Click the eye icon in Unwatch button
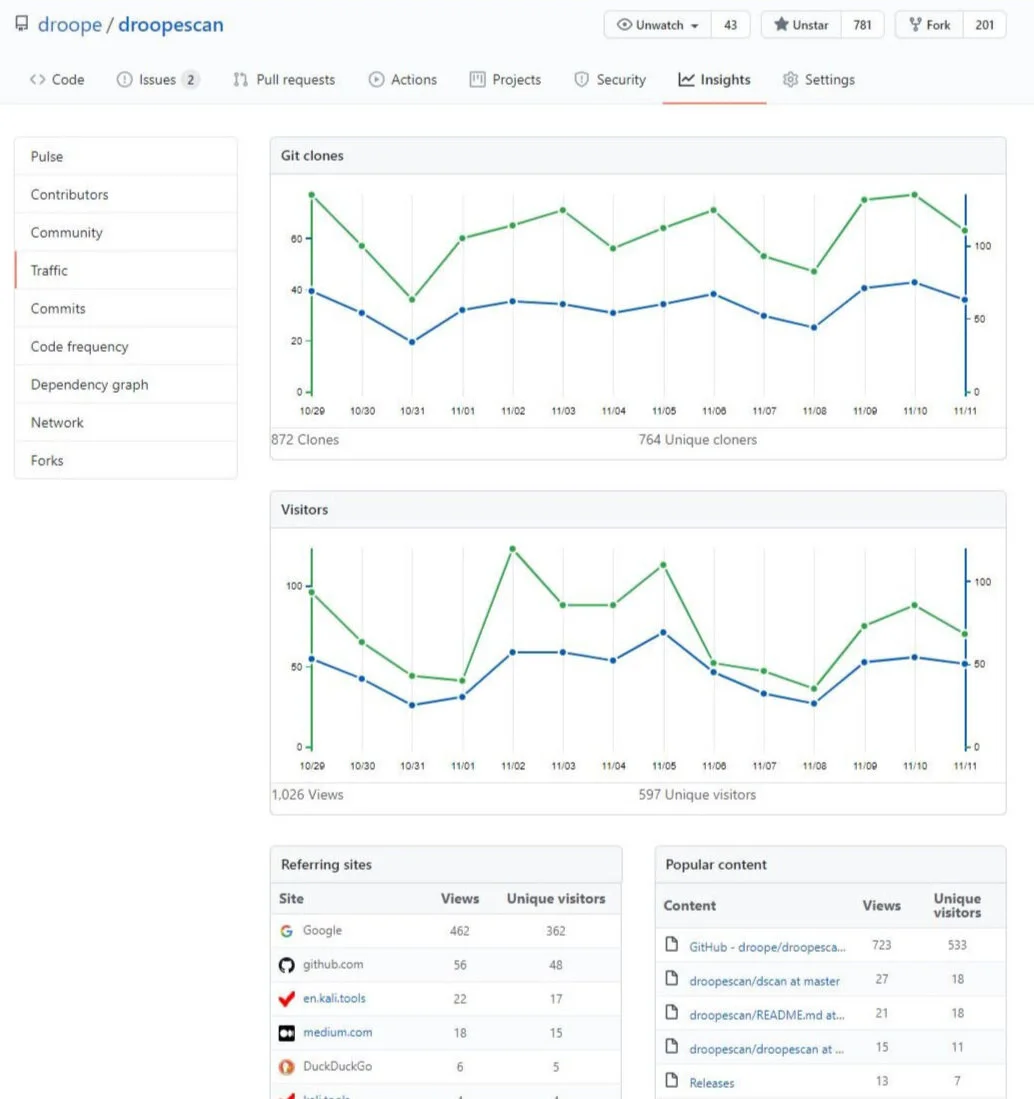1034x1099 pixels. (624, 25)
